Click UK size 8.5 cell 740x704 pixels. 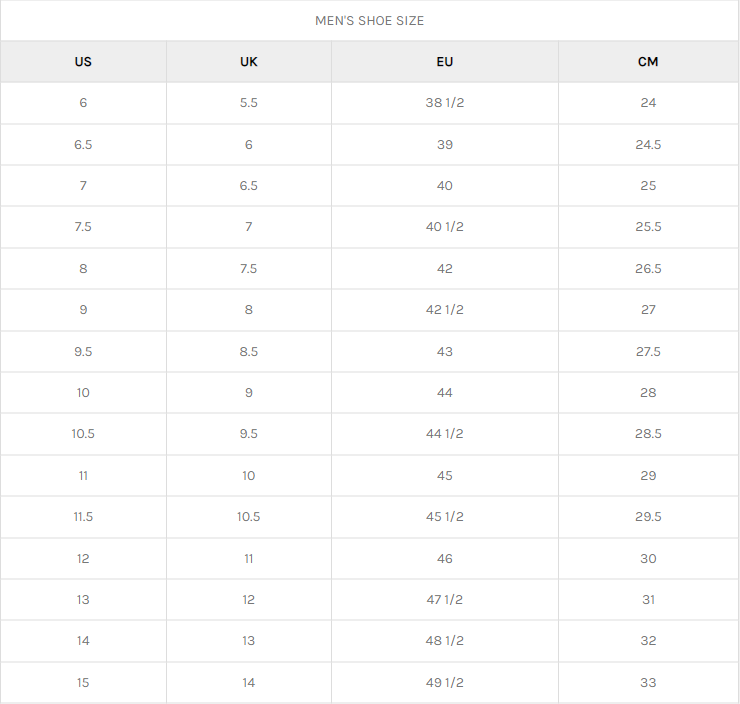[x=249, y=352]
